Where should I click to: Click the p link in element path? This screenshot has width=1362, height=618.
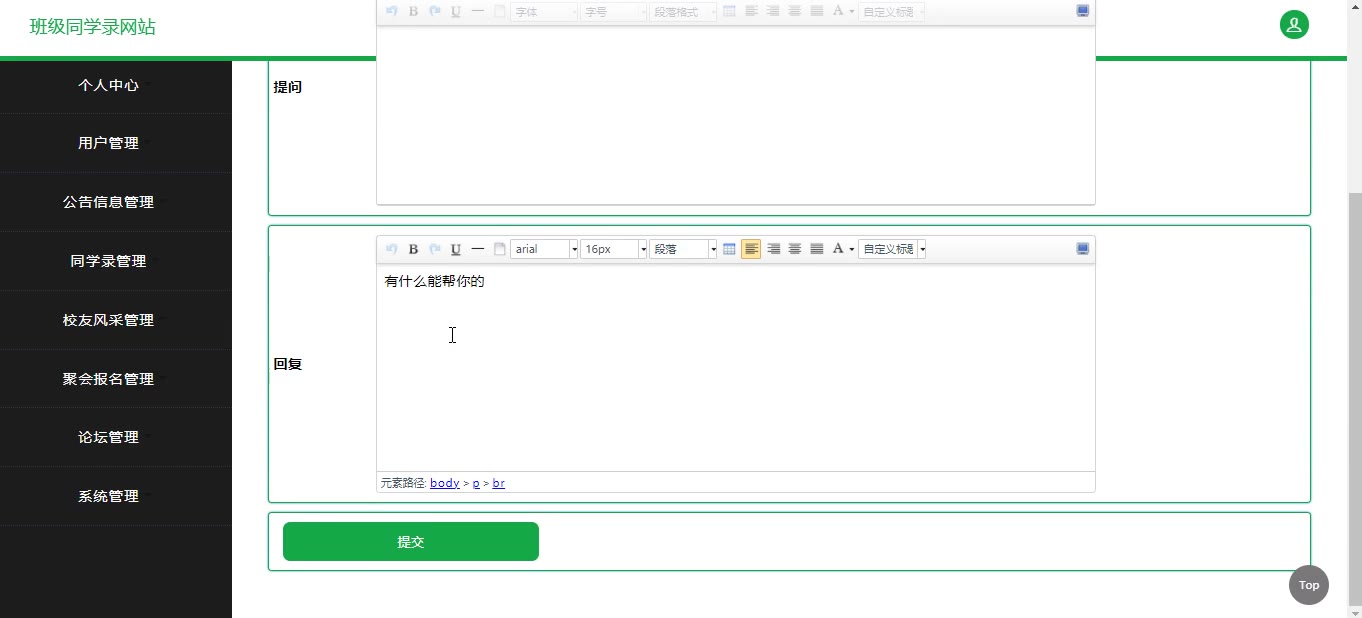click(x=476, y=483)
